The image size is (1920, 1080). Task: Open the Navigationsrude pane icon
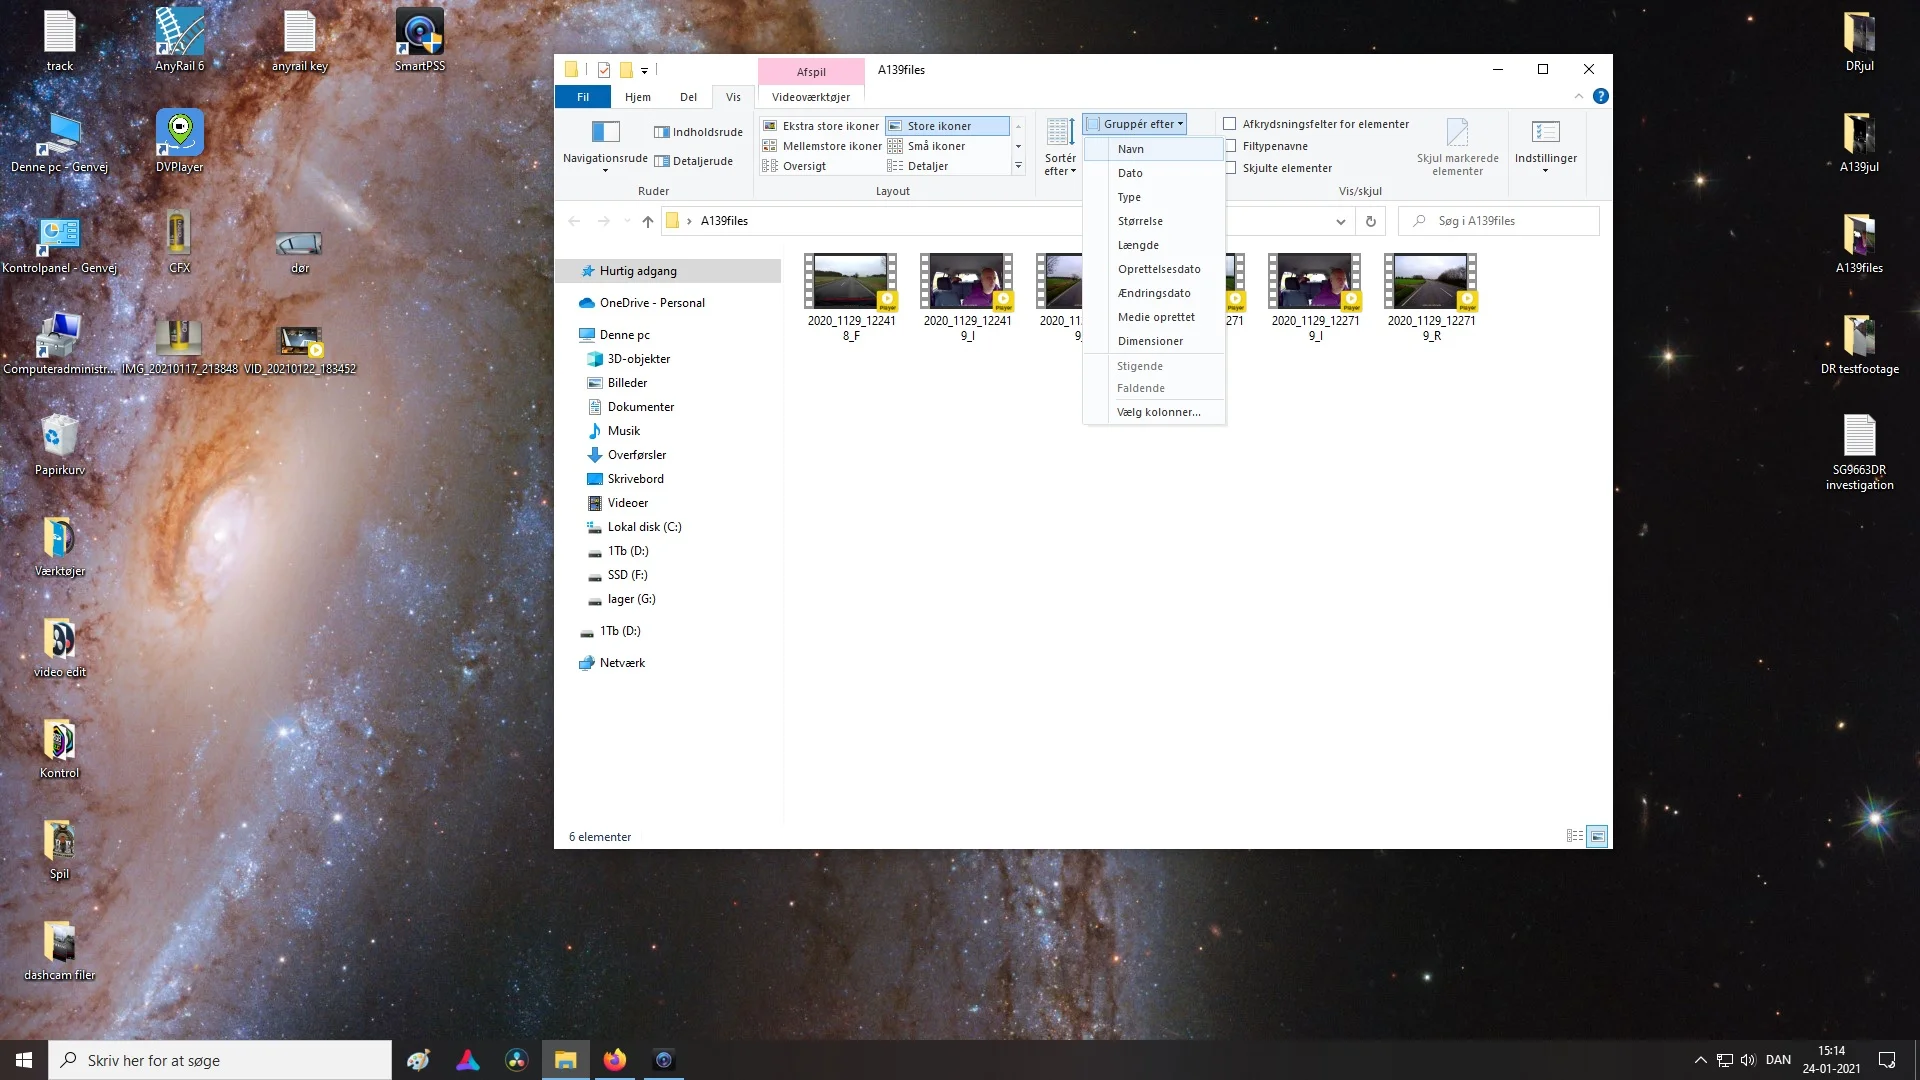coord(605,131)
